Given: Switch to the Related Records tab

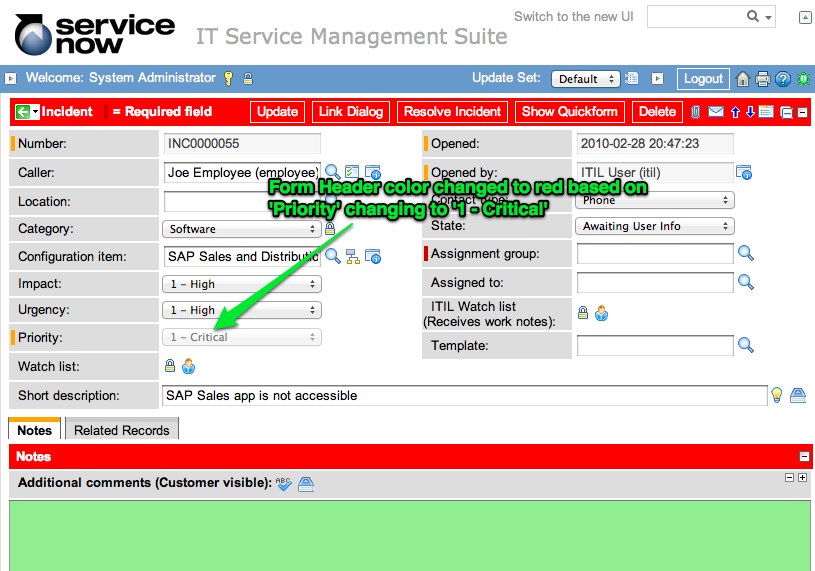Looking at the screenshot, I should pyautogui.click(x=122, y=429).
